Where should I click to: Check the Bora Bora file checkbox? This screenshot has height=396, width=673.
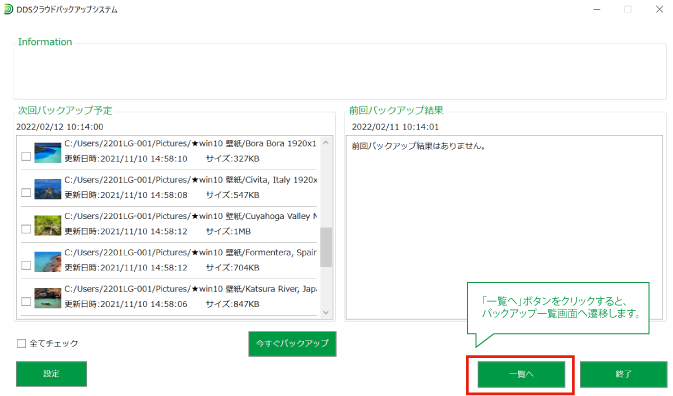[x=26, y=156]
